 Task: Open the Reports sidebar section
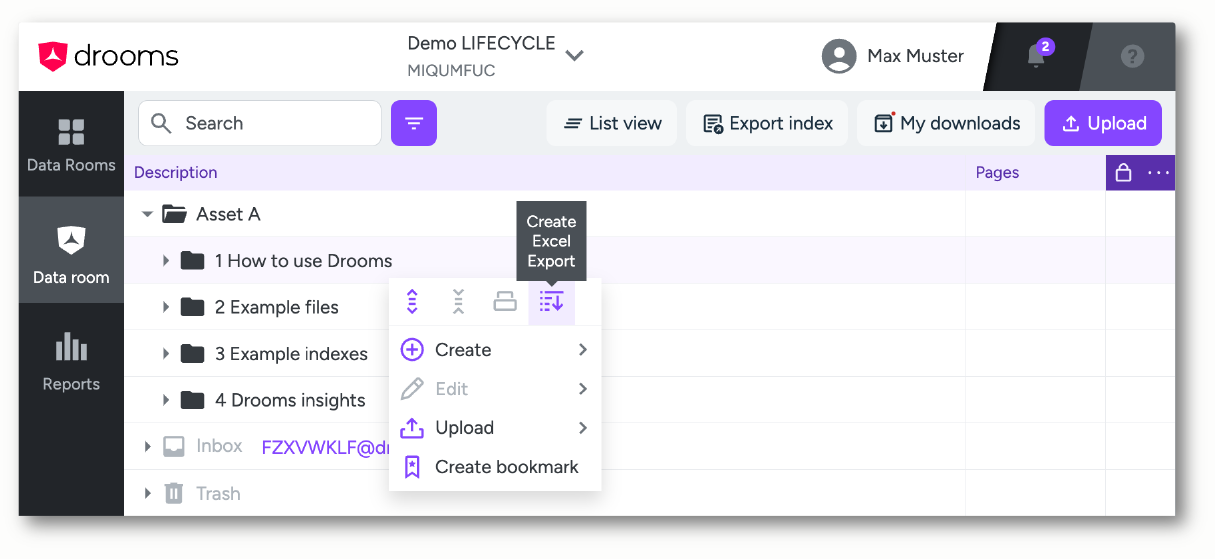point(71,360)
